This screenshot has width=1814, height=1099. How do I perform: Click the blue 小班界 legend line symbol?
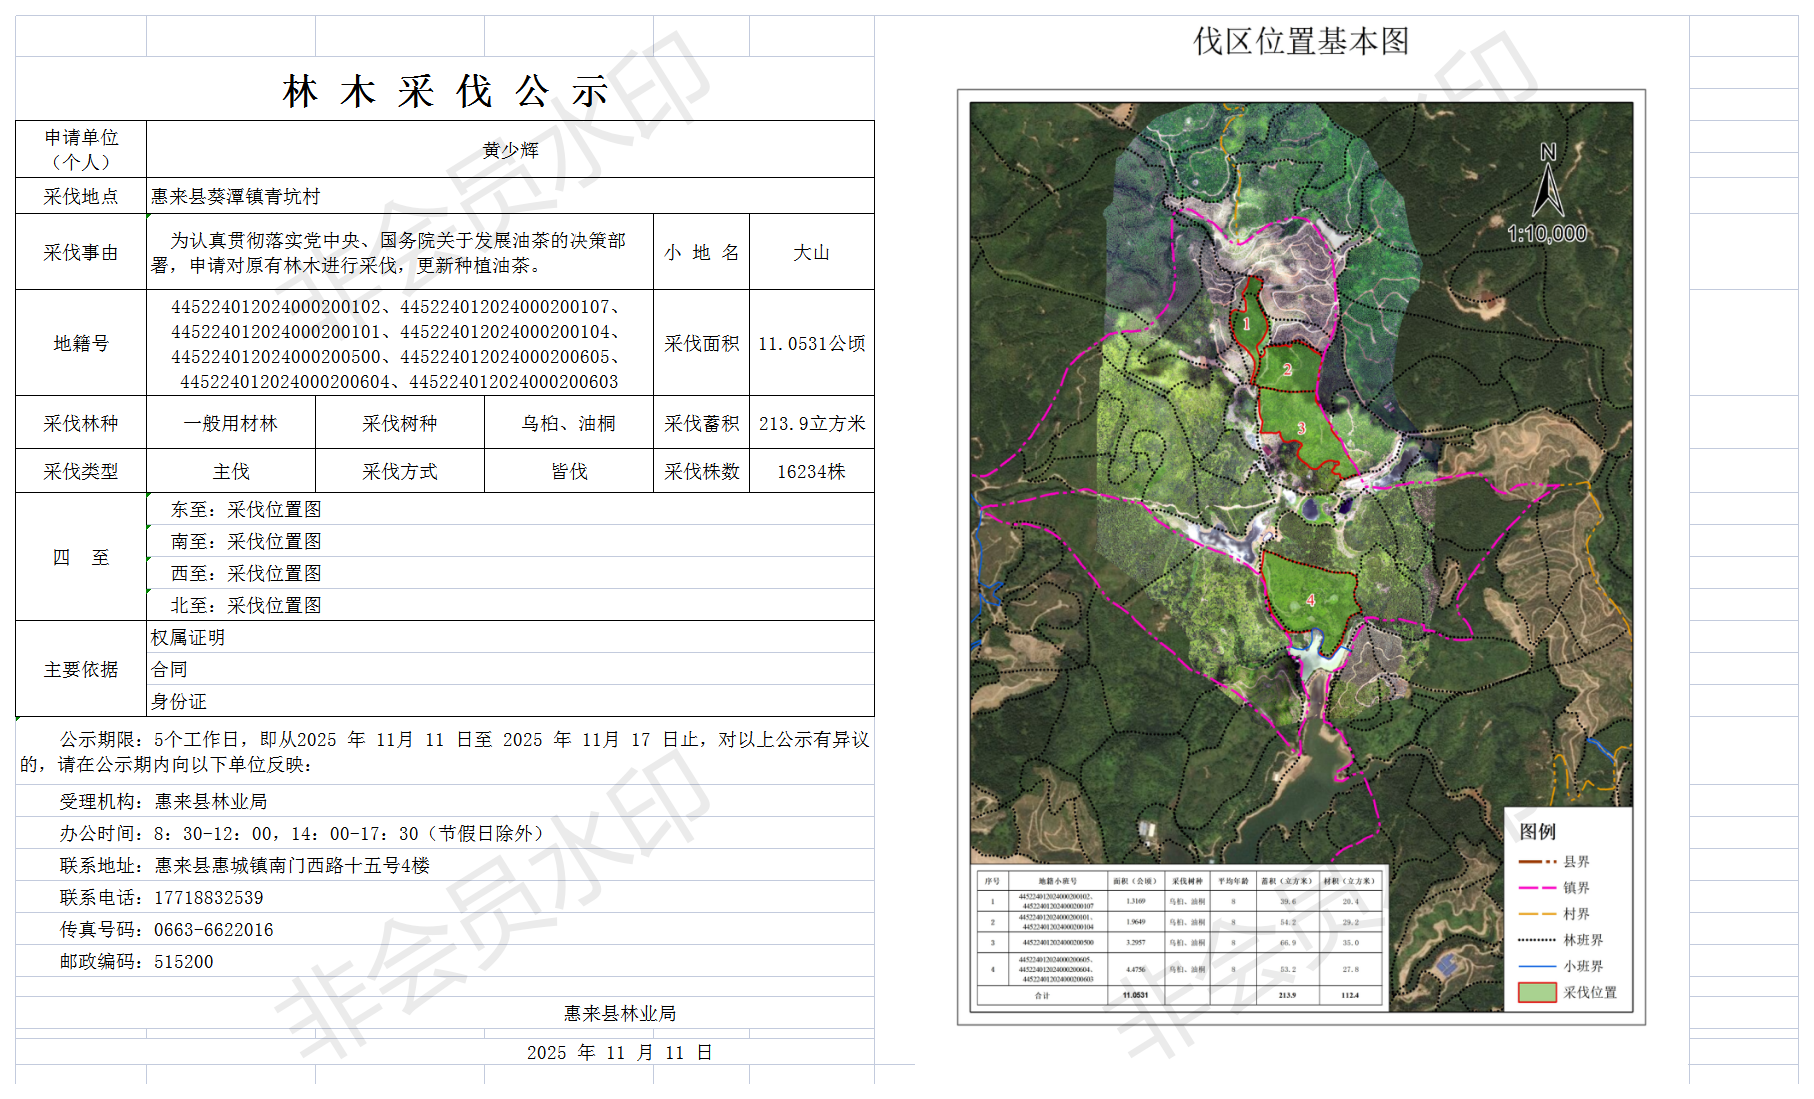pyautogui.click(x=1537, y=966)
